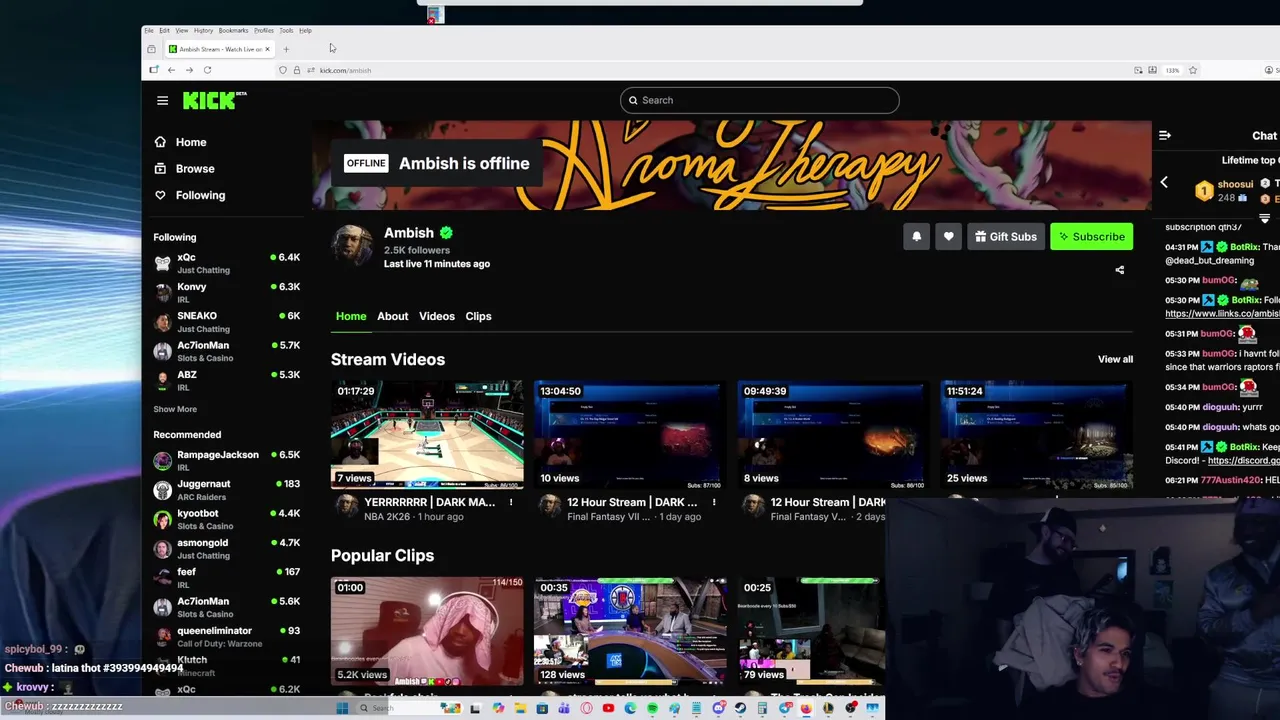Open the 09:49:39 stream video thumbnail
The width and height of the screenshot is (1280, 720).
pyautogui.click(x=833, y=435)
